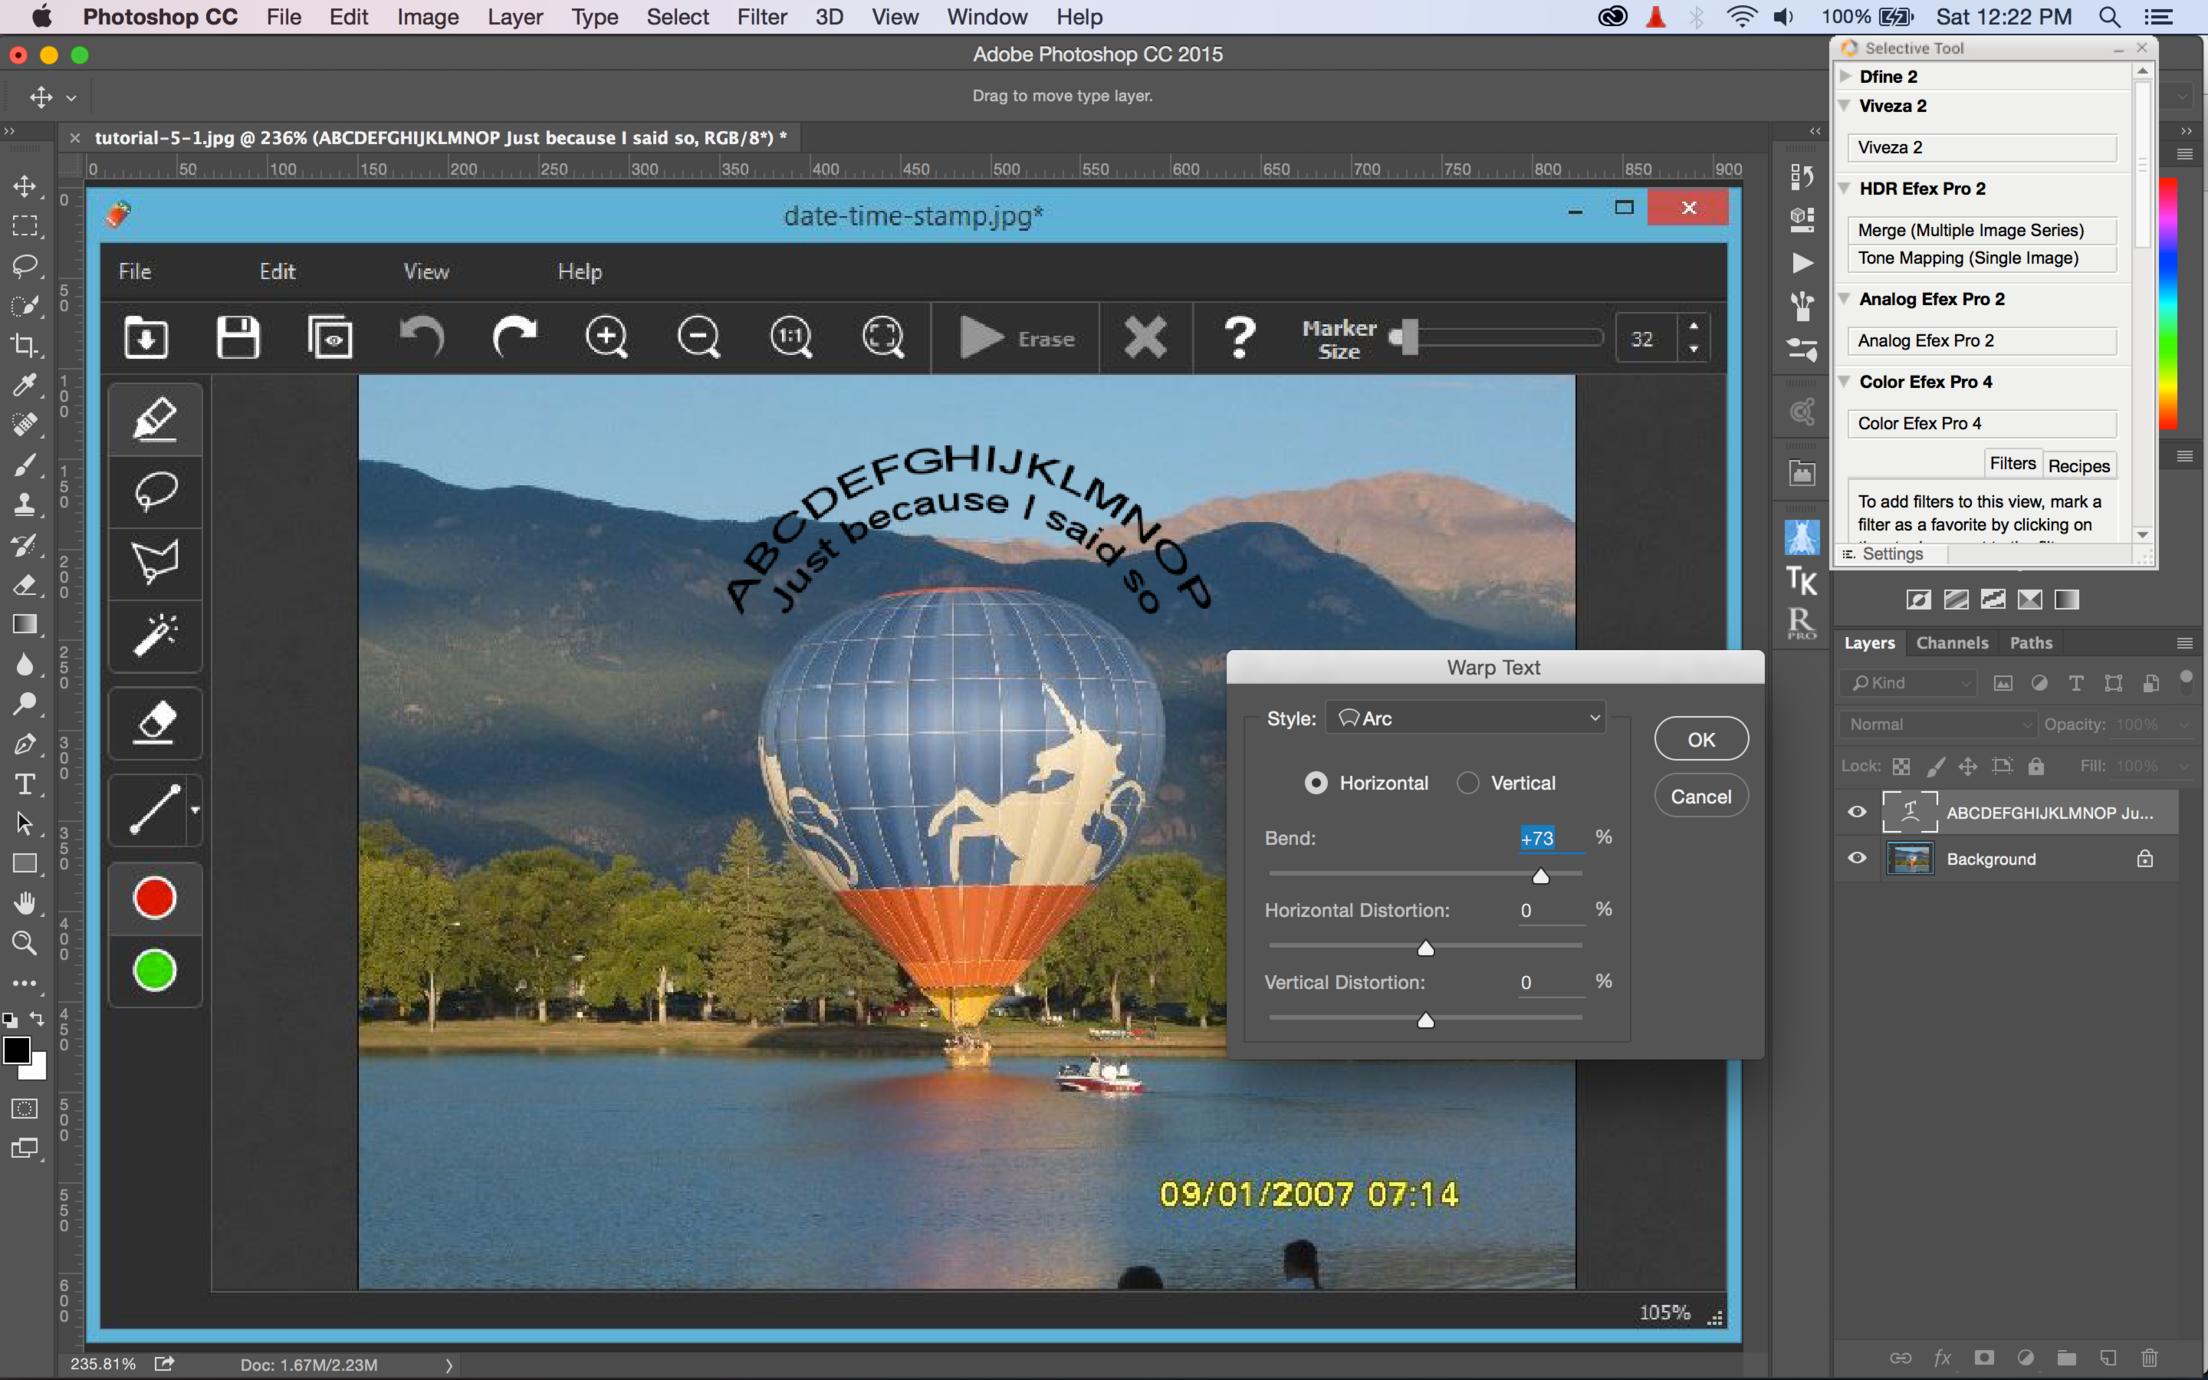This screenshot has height=1380, width=2208.
Task: Click the question mark help icon
Action: point(1239,338)
